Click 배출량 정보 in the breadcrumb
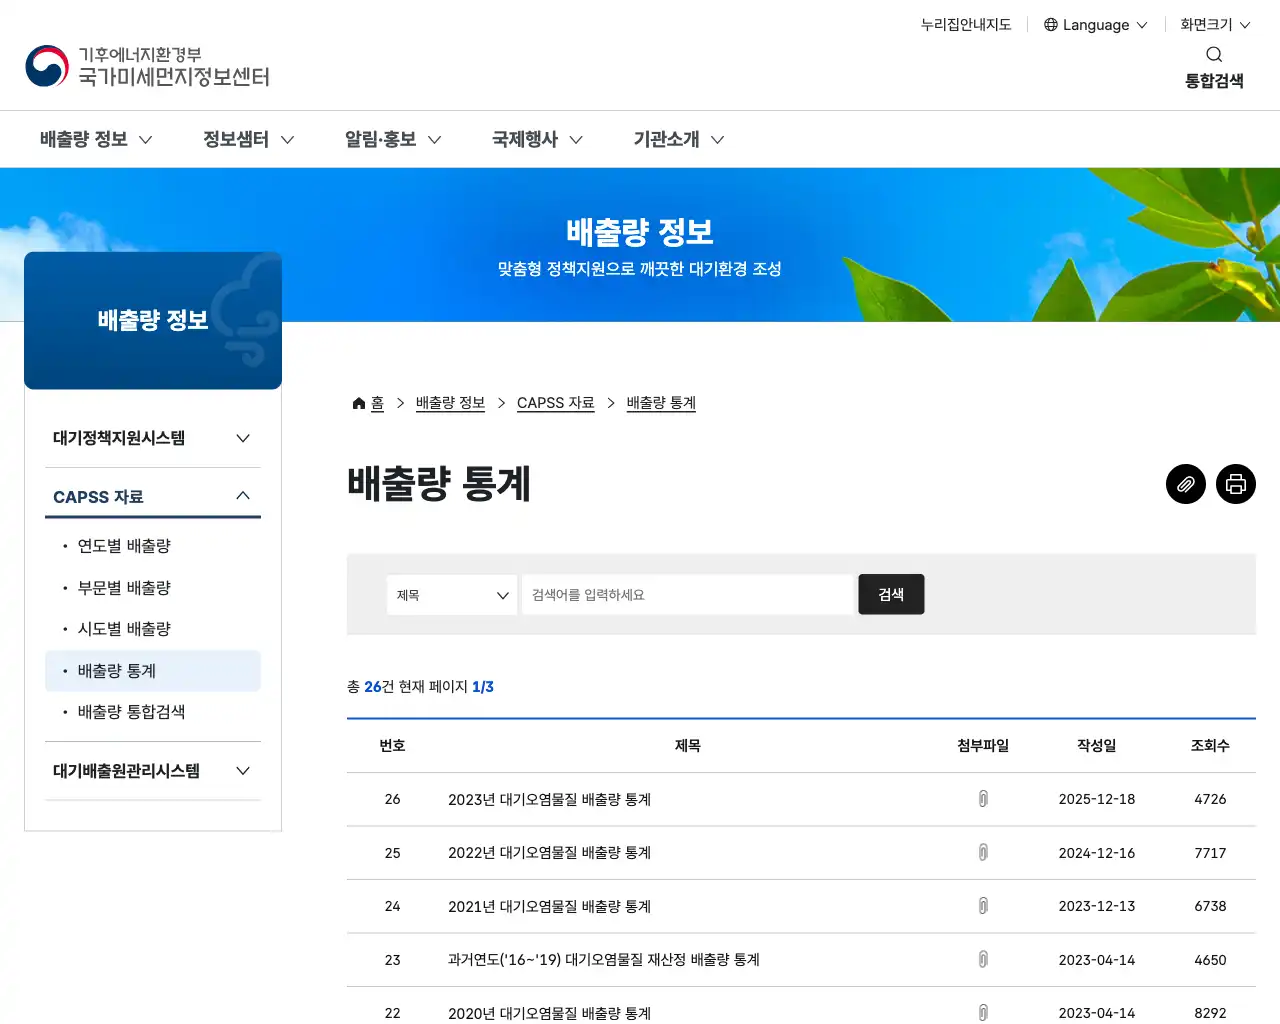1280x1024 pixels. 450,403
